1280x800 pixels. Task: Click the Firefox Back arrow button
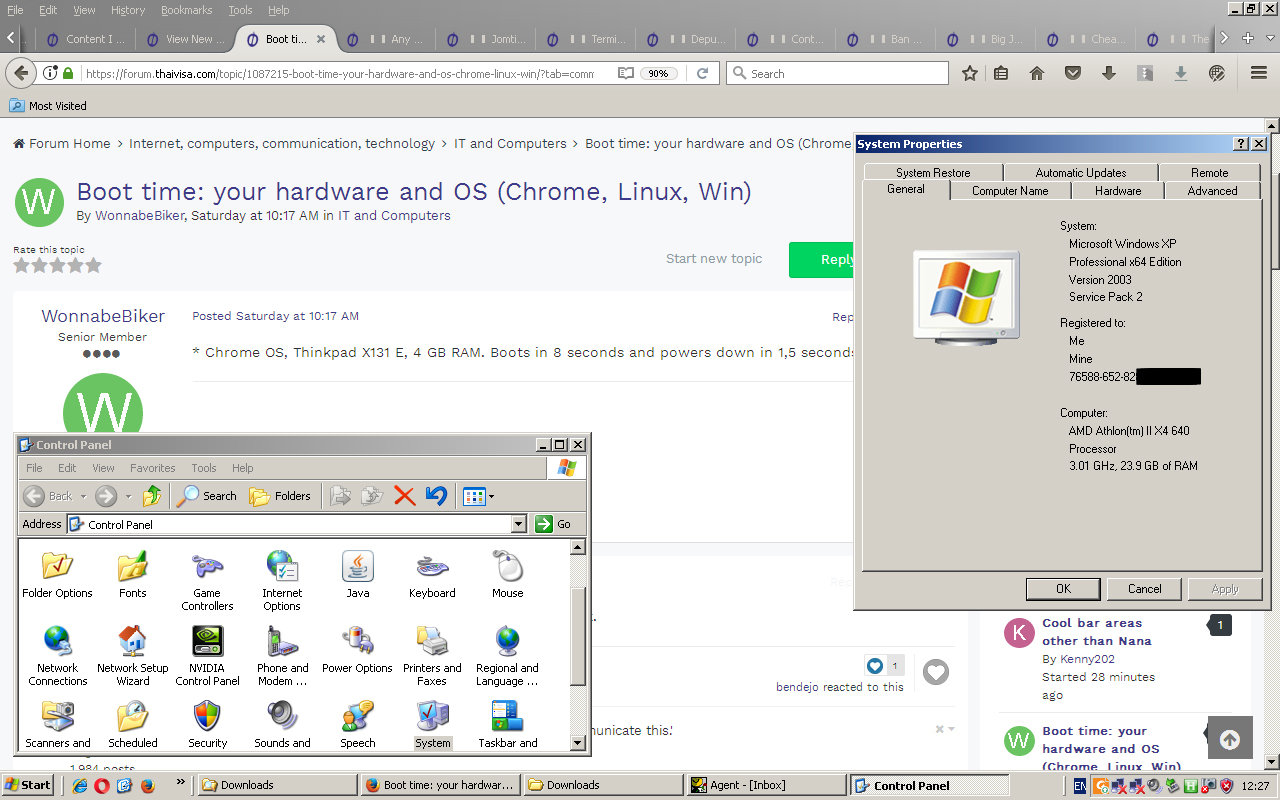(x=21, y=73)
